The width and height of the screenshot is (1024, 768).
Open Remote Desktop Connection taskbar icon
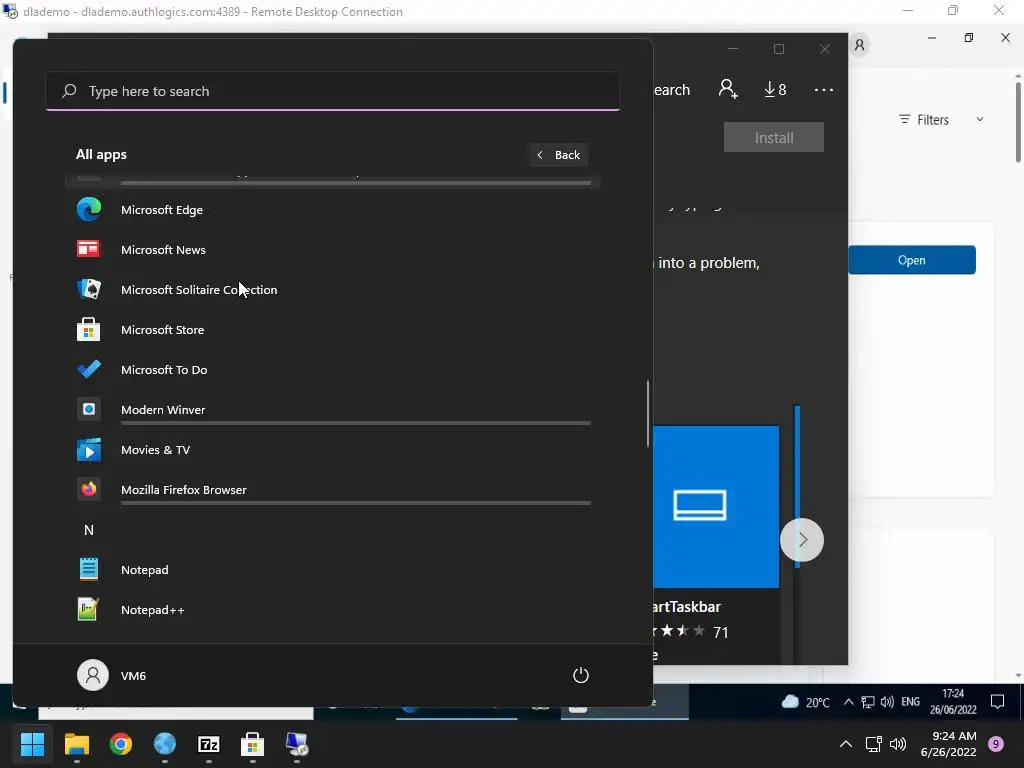(x=297, y=744)
